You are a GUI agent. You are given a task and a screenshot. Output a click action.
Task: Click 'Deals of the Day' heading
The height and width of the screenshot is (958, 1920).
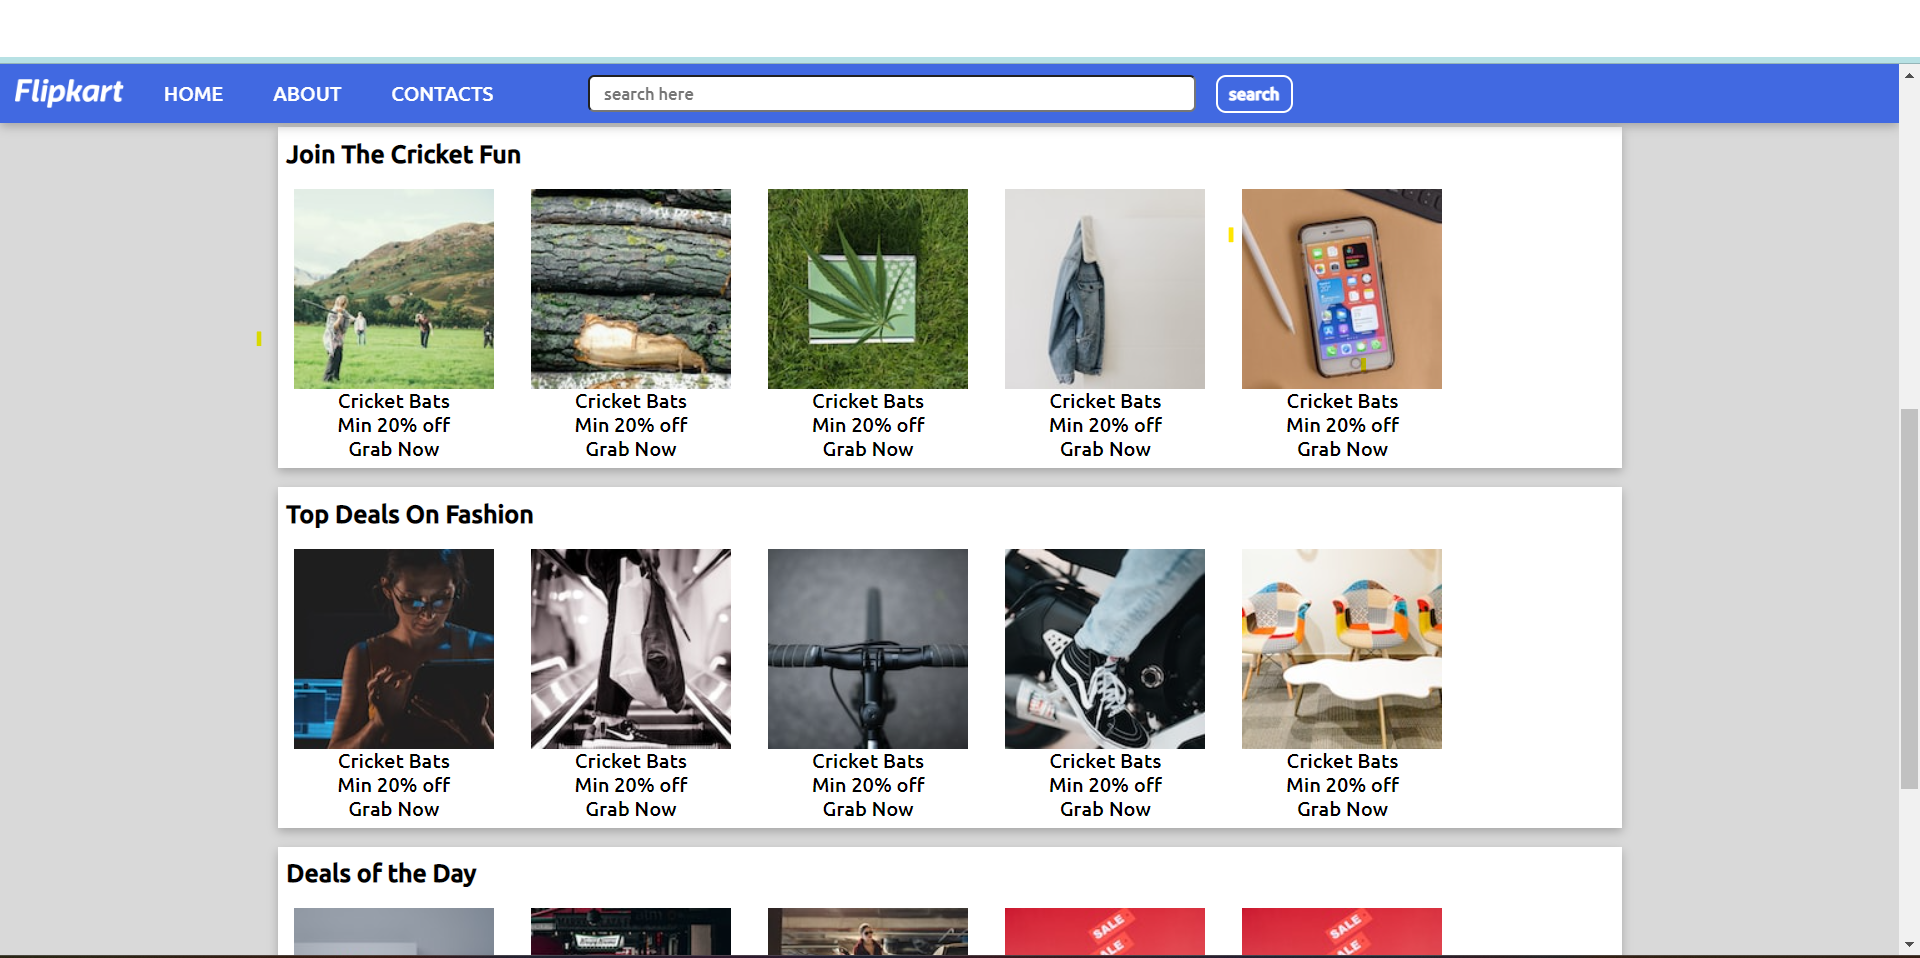tap(381, 874)
